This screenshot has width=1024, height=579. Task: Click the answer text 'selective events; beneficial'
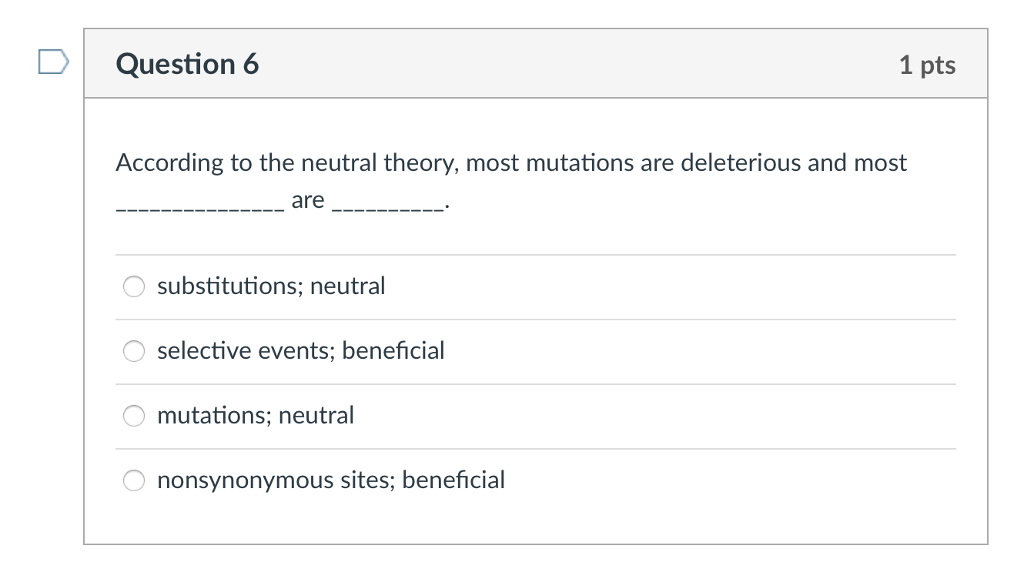point(301,351)
